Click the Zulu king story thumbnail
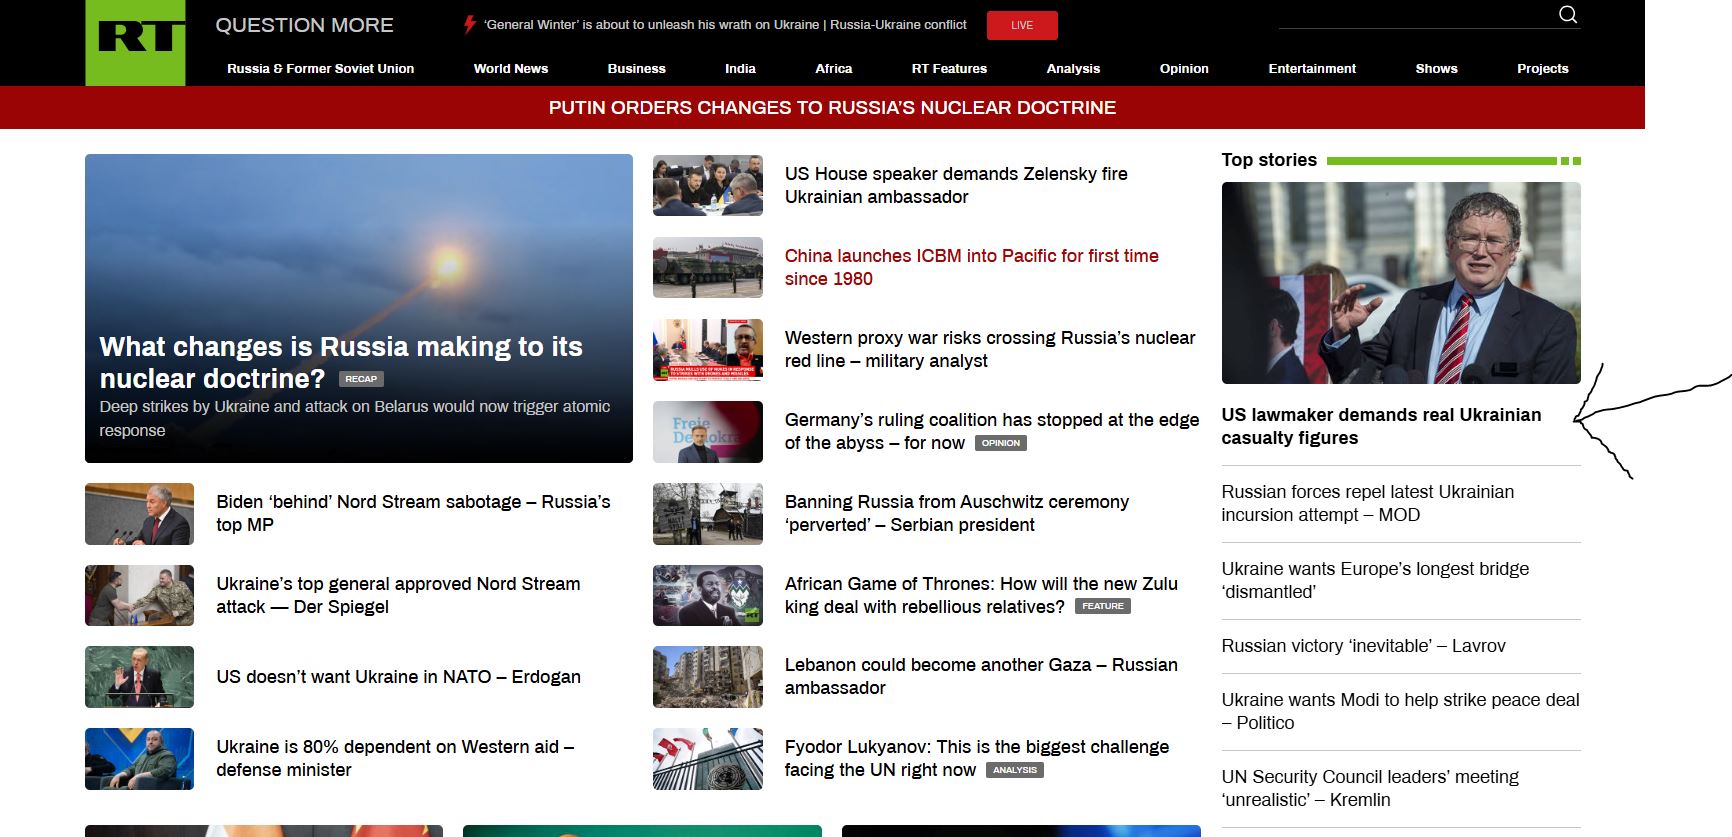This screenshot has width=1732, height=837. click(708, 595)
